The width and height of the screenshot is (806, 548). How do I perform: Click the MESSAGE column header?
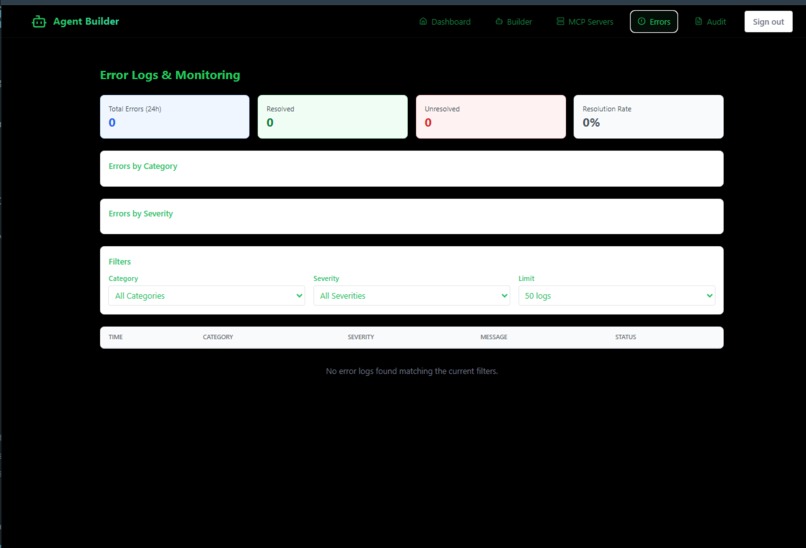pos(494,337)
